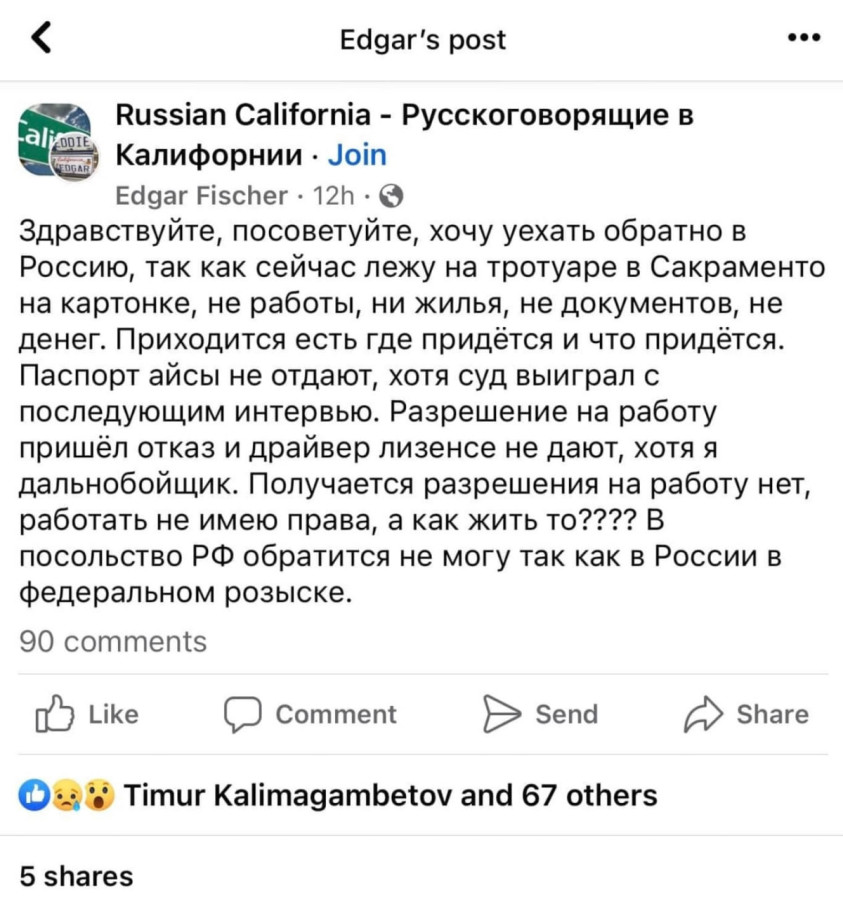View Timur Kalimagambetov and 67 others reactions
Screen dimensions: 843x900
[390, 796]
